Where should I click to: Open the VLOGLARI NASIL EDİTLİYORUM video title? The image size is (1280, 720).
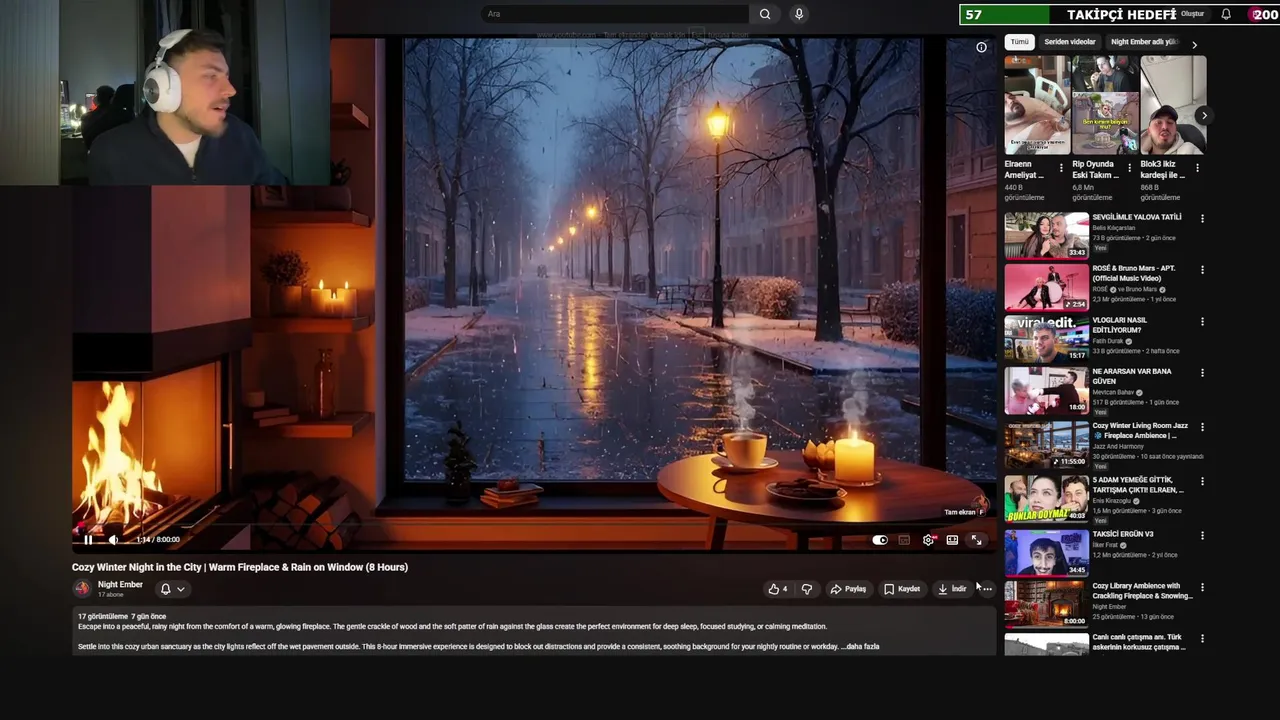(1120, 325)
